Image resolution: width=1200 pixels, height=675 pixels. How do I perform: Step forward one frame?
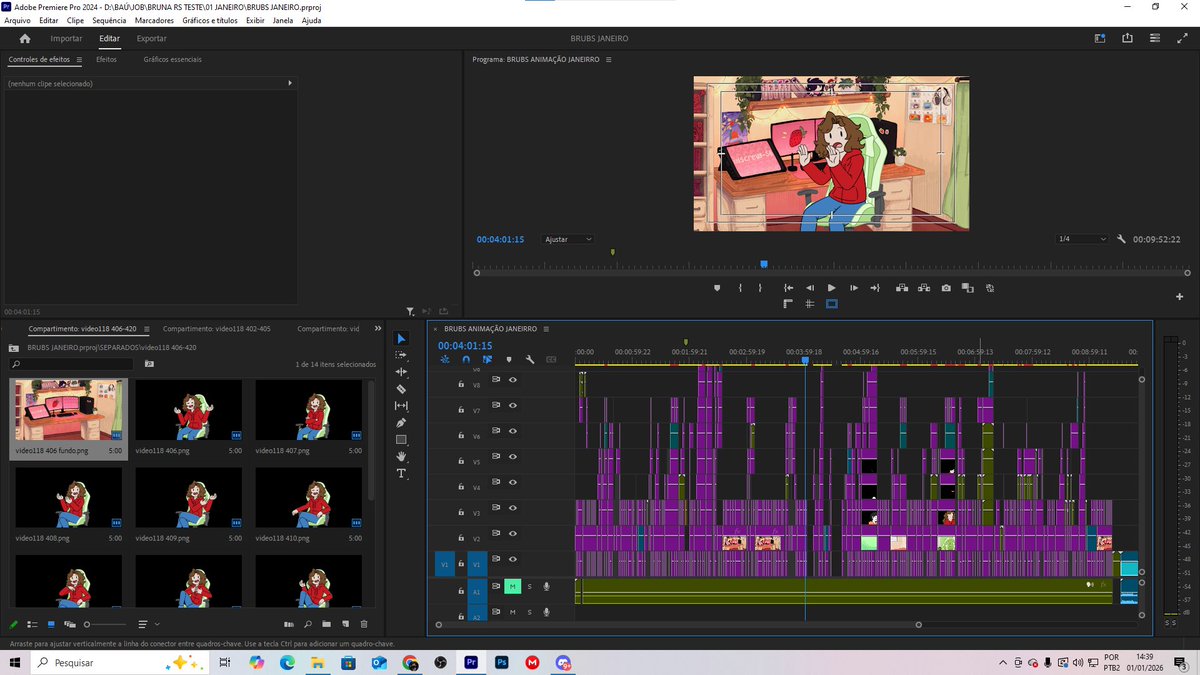click(853, 288)
